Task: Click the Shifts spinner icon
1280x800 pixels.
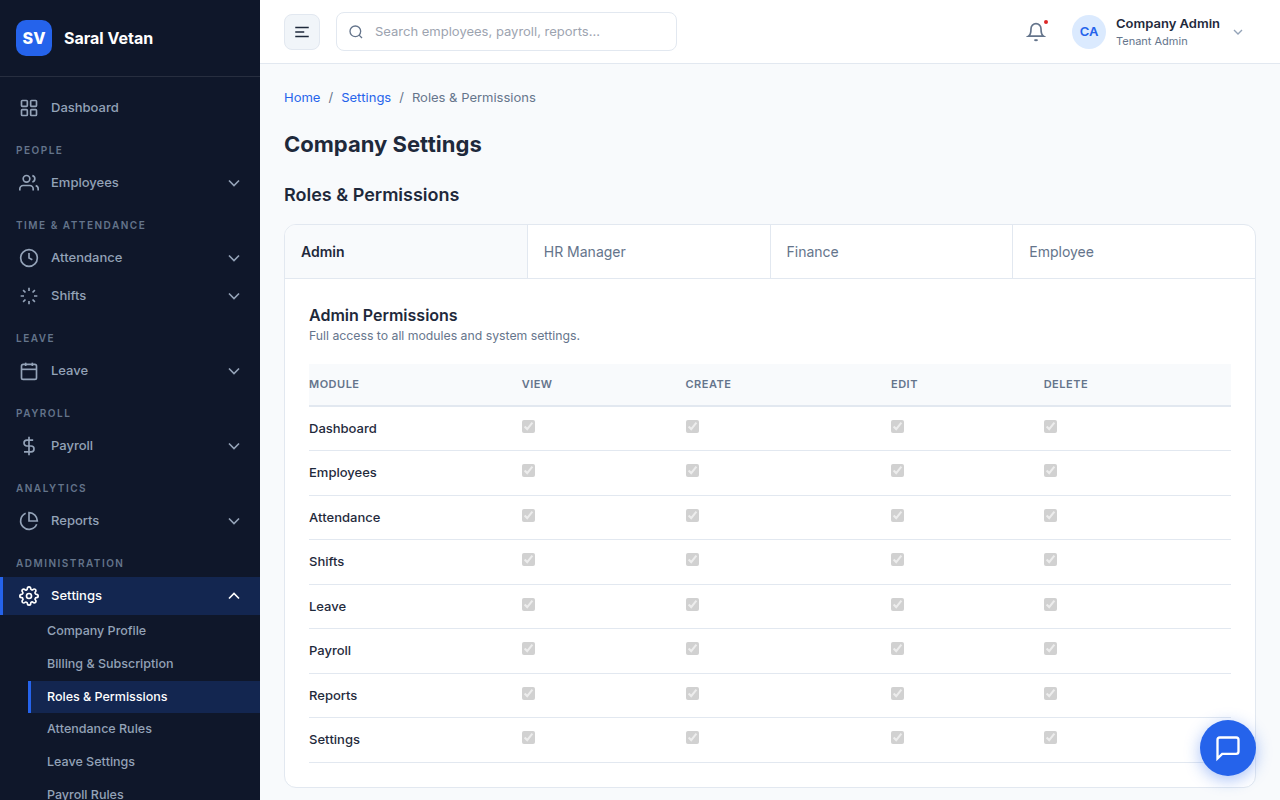Action: (29, 296)
